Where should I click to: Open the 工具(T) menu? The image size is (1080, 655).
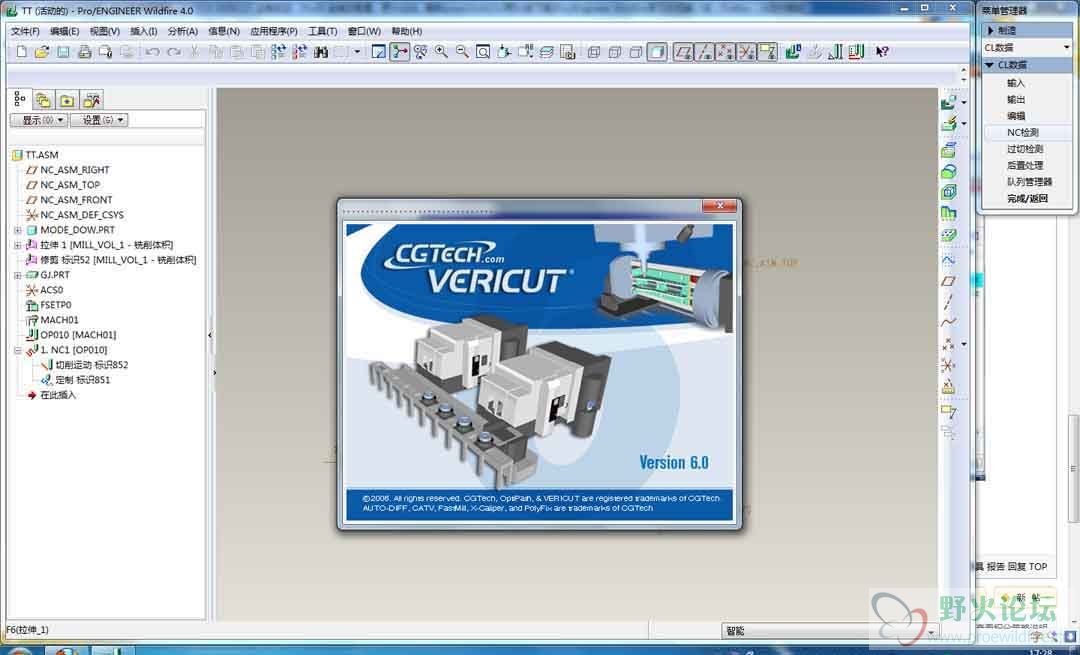[322, 31]
